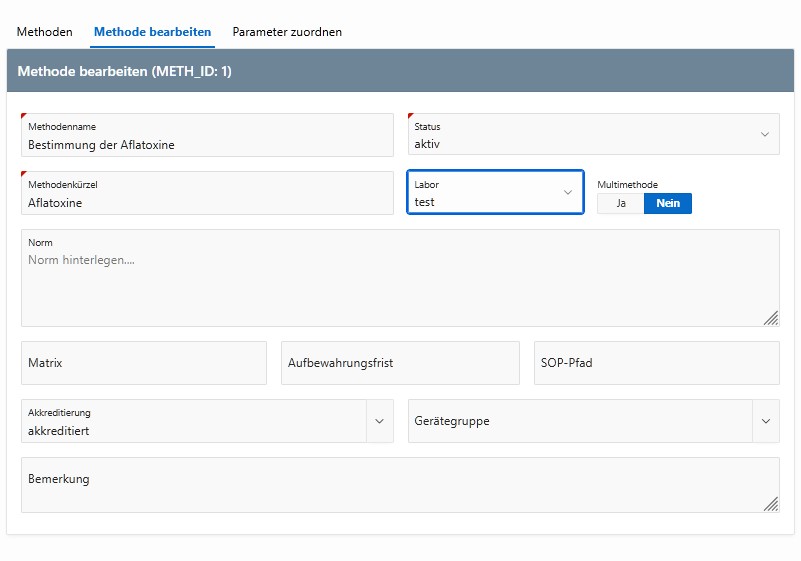Select the Methode bearbeiten tab
The image size is (801, 561).
click(152, 32)
